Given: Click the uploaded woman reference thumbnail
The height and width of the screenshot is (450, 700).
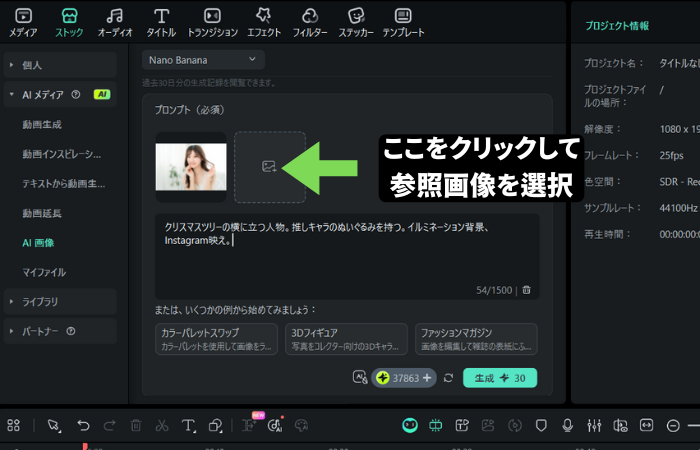Looking at the screenshot, I should tap(191, 167).
